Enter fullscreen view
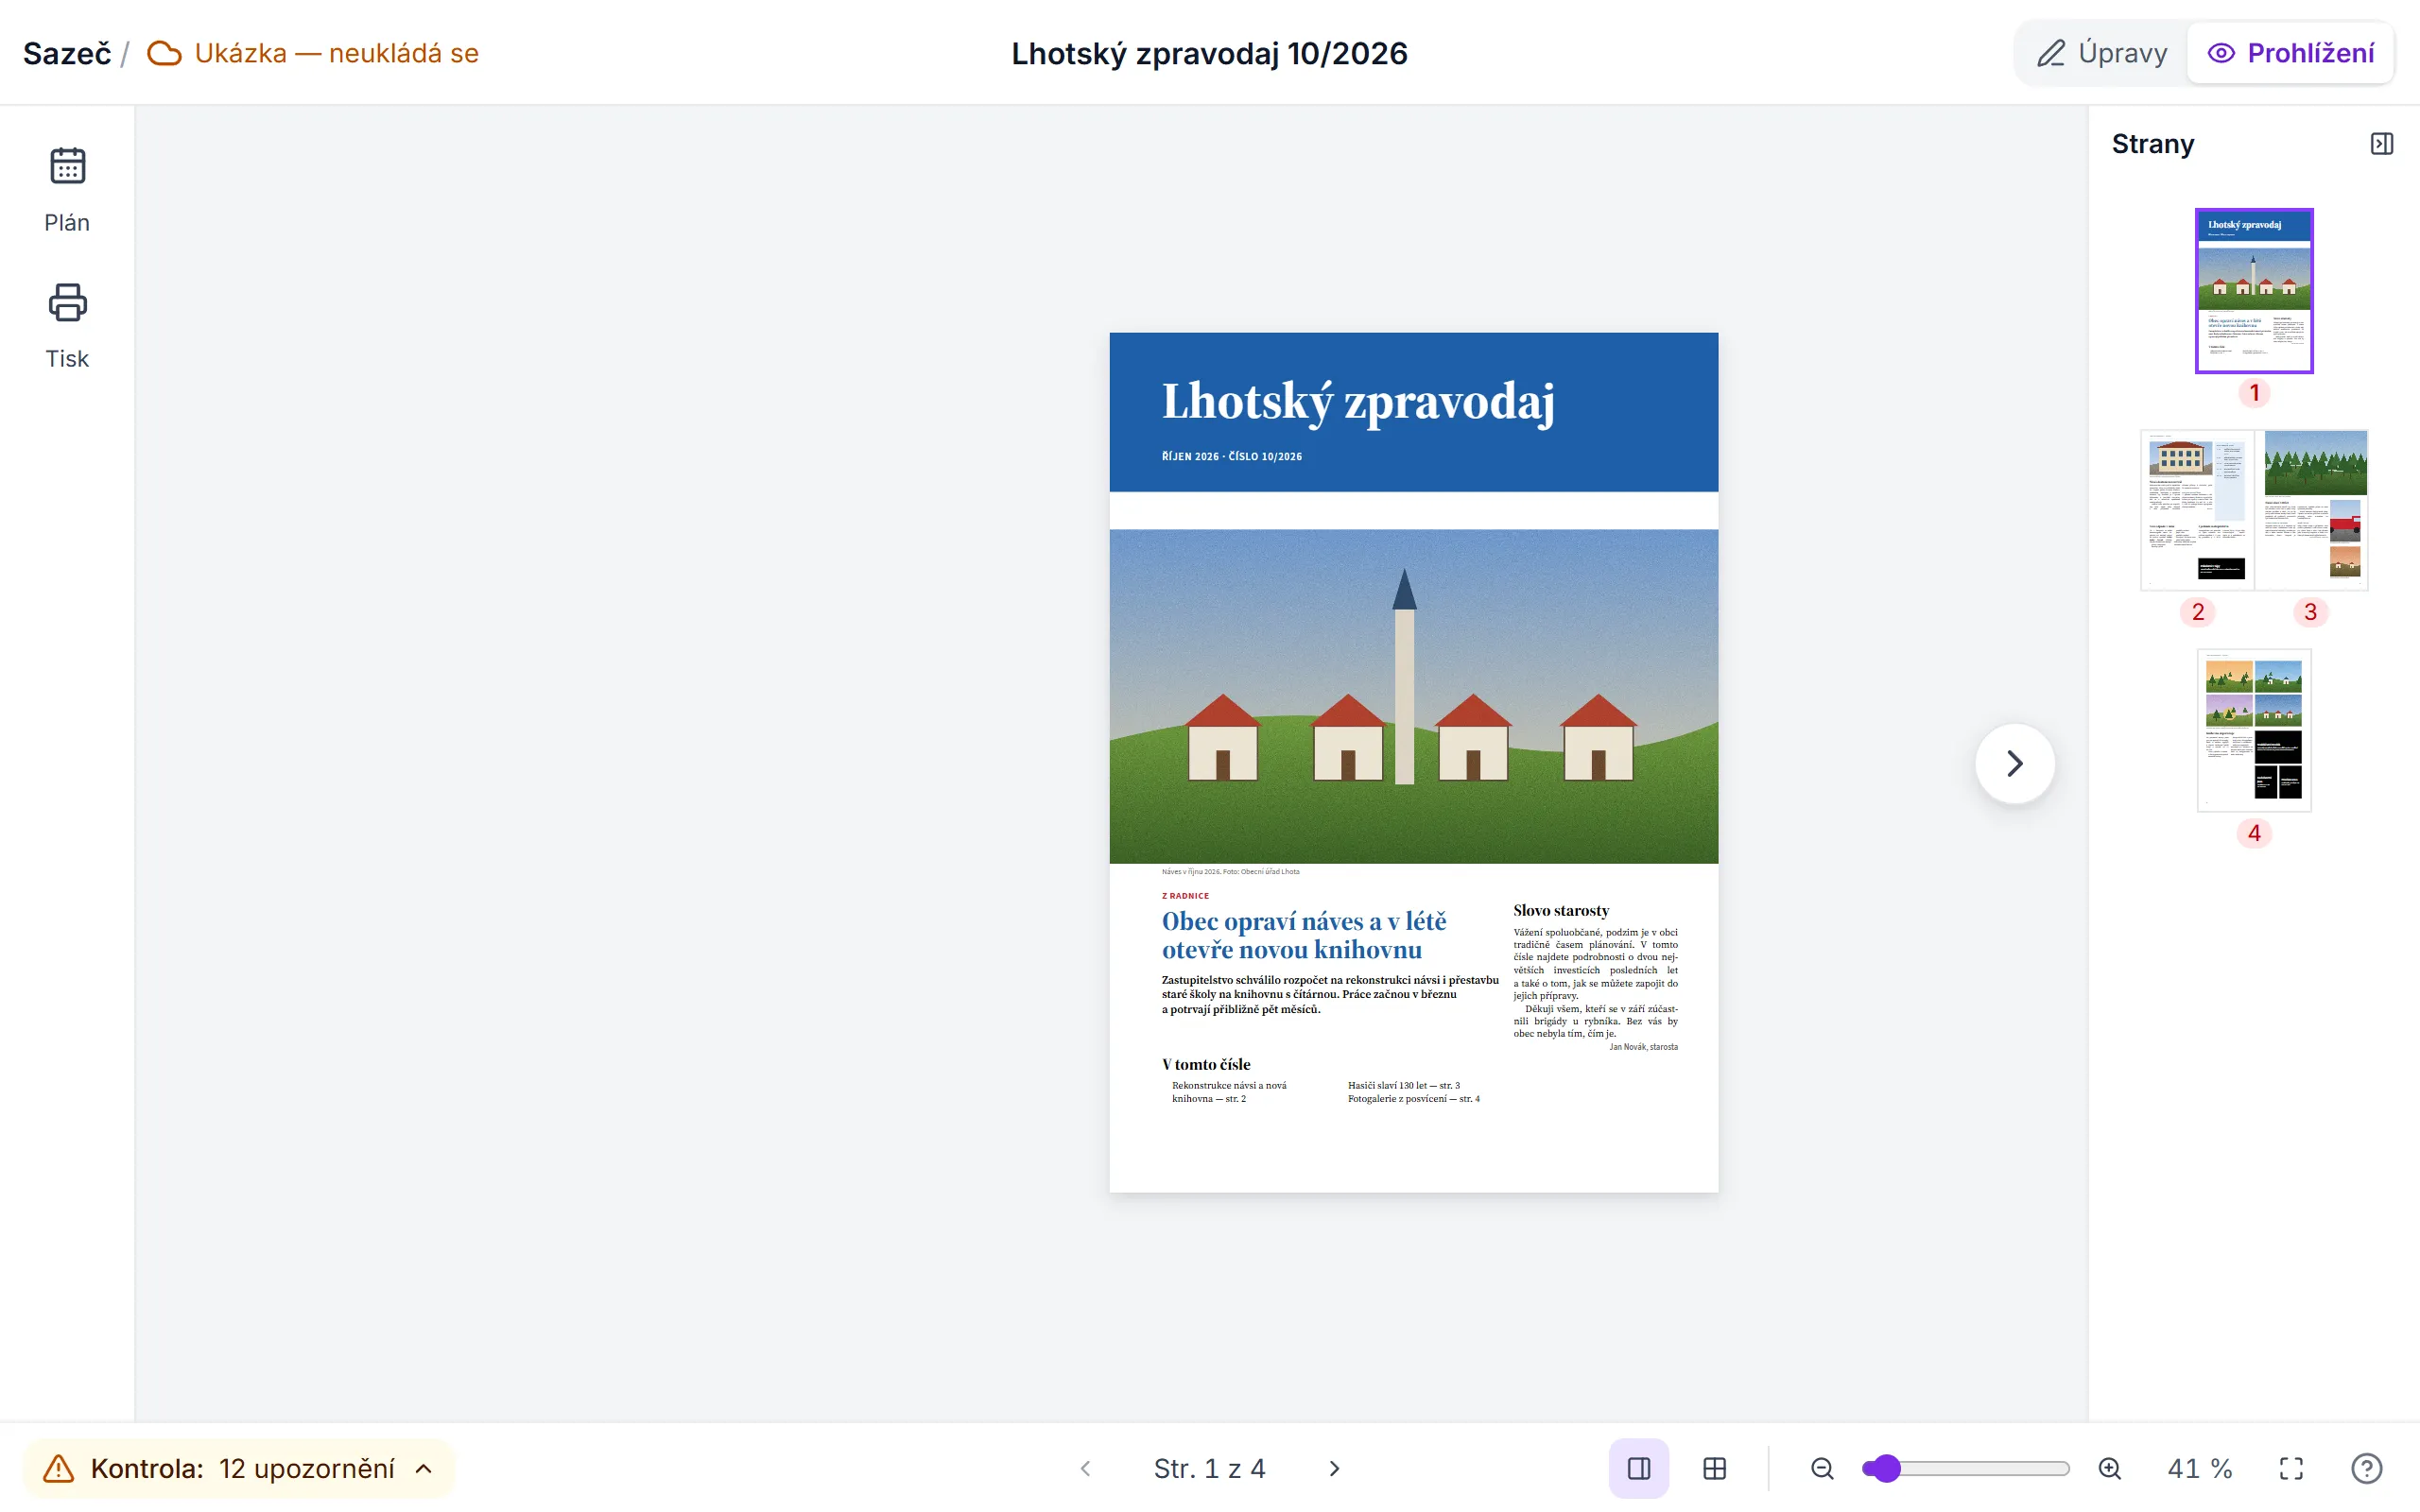Image resolution: width=2420 pixels, height=1512 pixels. coord(2291,1468)
